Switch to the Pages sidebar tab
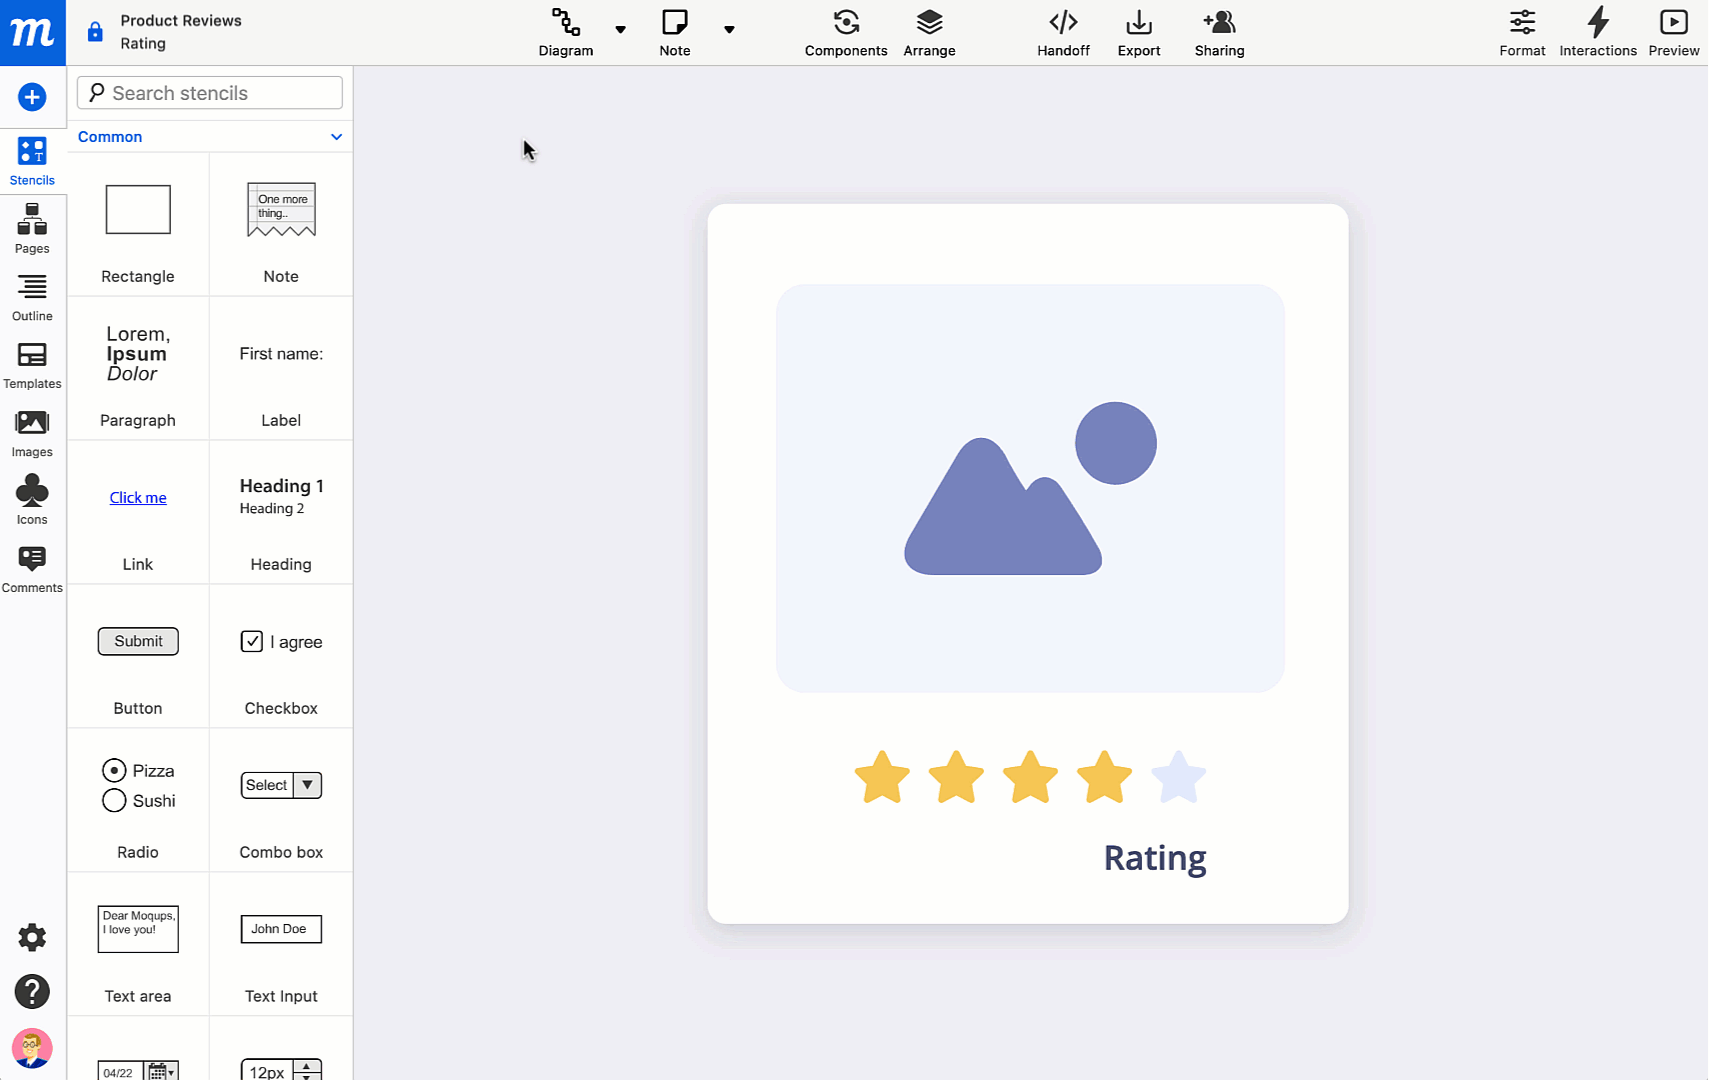1709x1080 pixels. coord(32,229)
